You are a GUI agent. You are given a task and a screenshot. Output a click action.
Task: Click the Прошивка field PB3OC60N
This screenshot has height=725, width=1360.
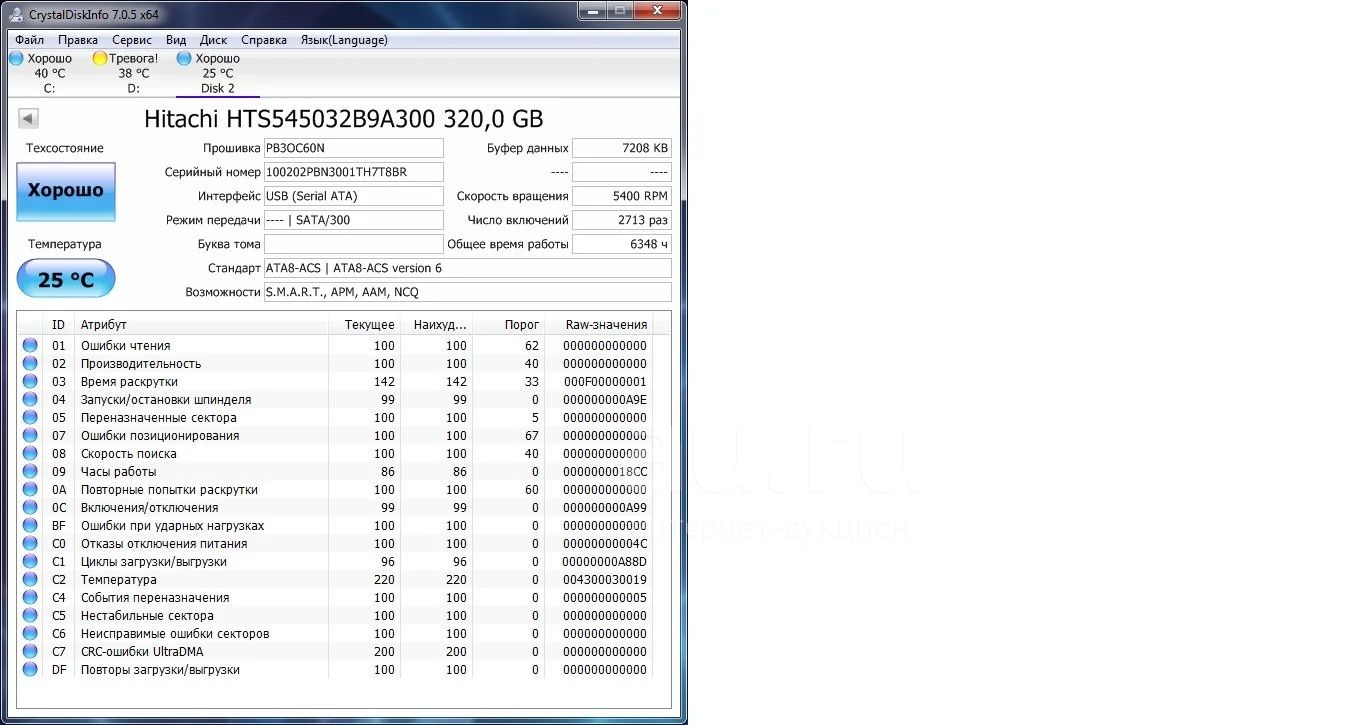tap(353, 148)
